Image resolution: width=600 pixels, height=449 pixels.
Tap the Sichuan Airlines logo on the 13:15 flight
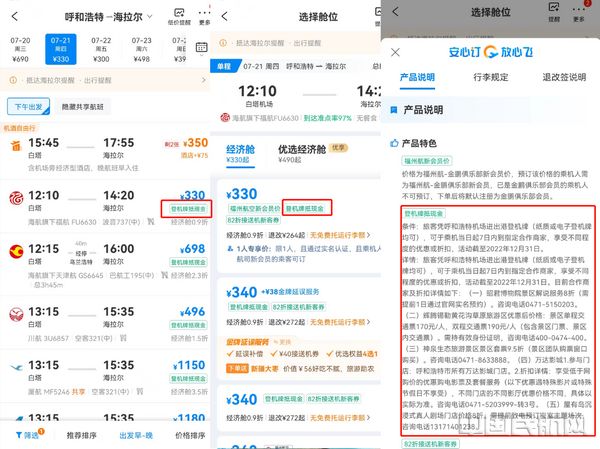click(16, 314)
